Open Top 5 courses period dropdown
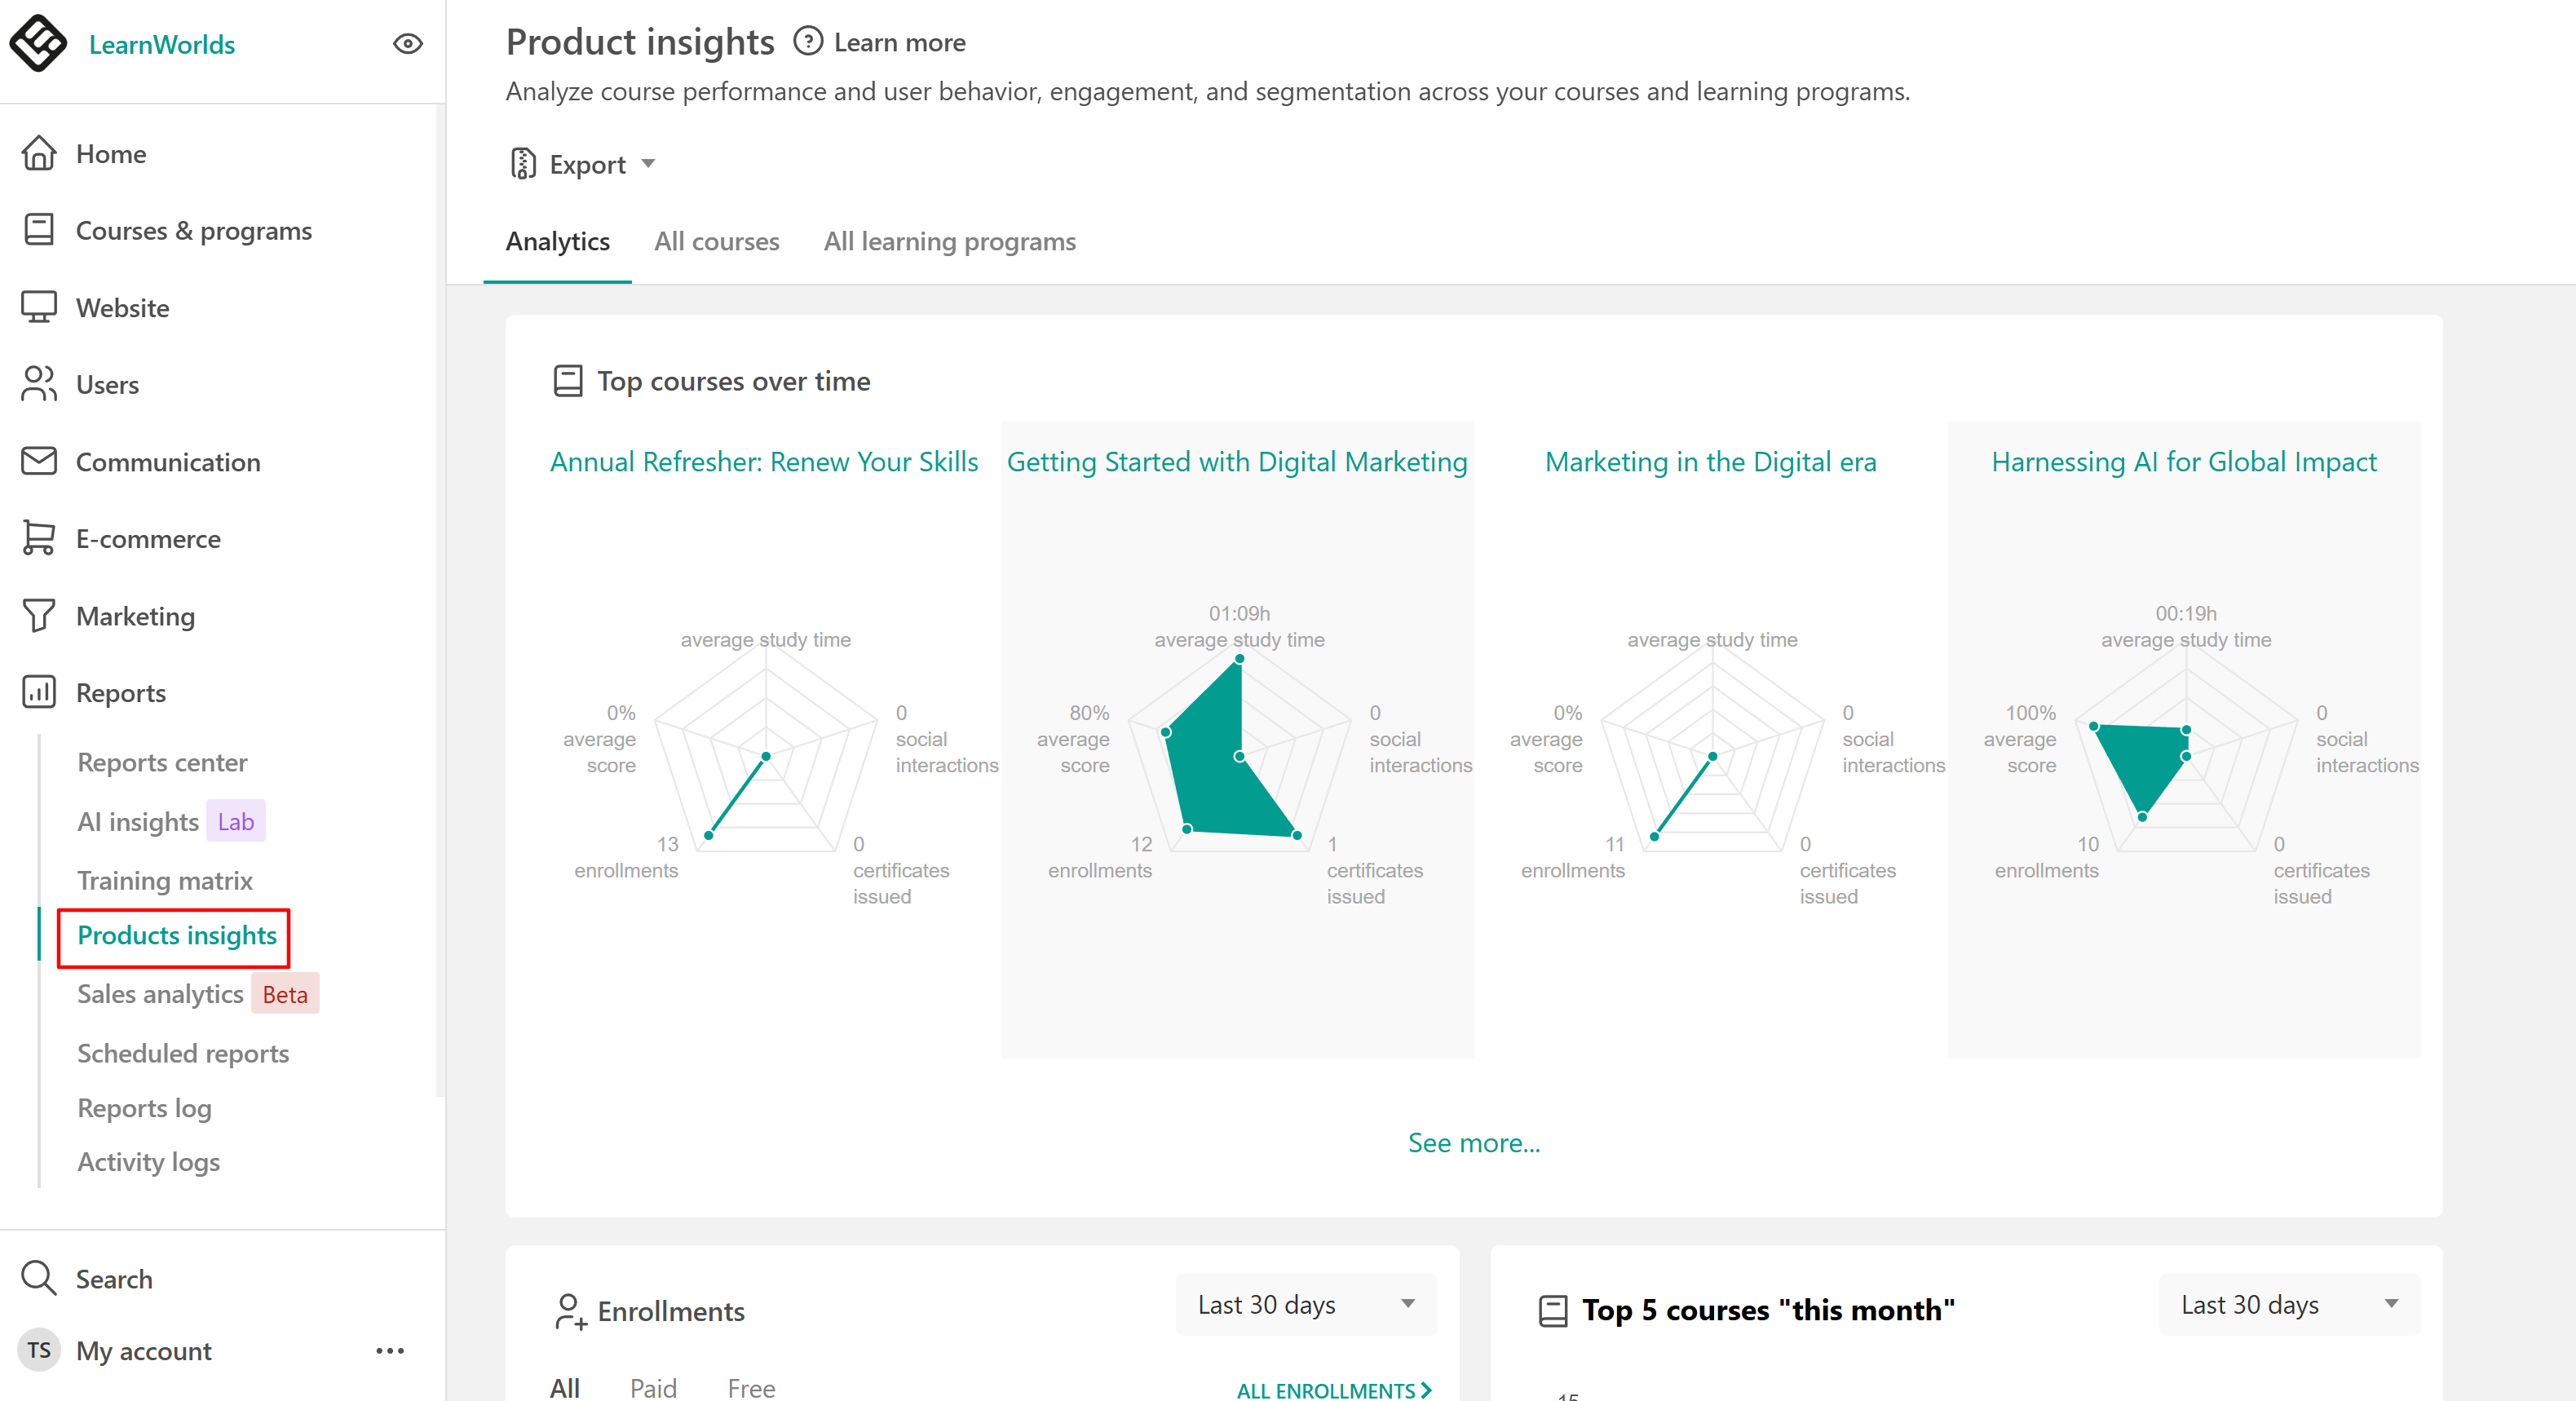 [2288, 1304]
